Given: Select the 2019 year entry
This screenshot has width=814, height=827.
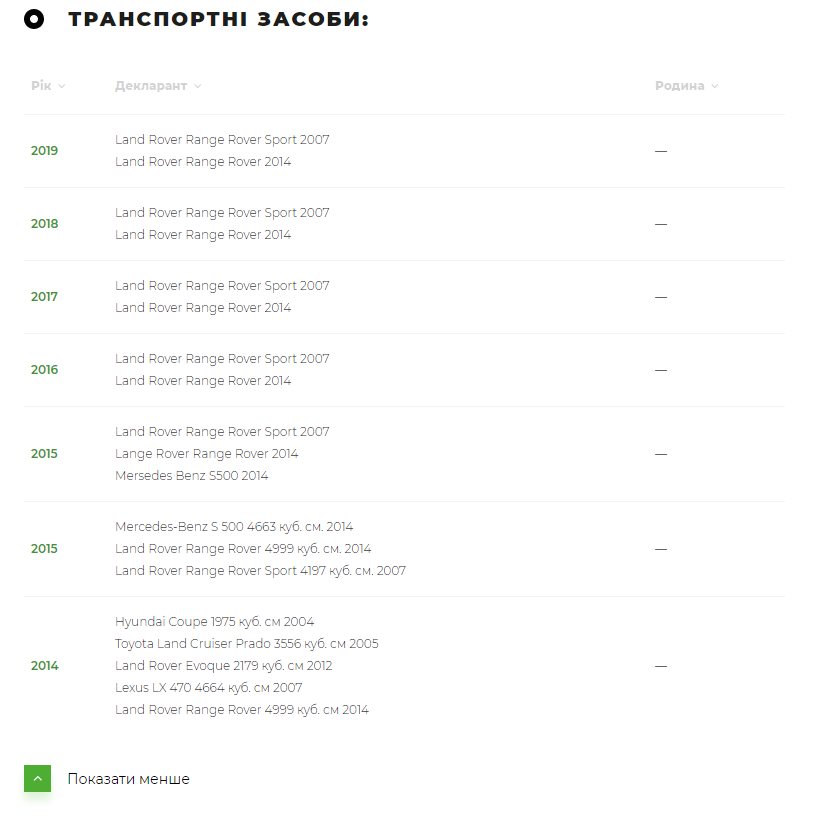Looking at the screenshot, I should click(x=44, y=151).
